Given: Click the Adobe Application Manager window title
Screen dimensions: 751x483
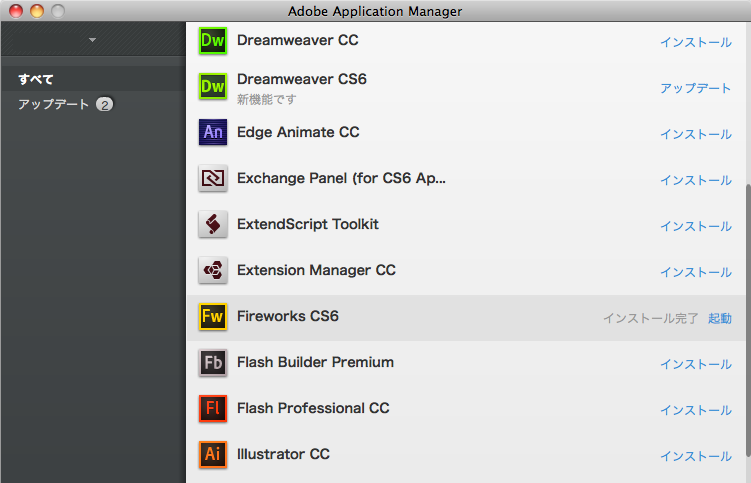Looking at the screenshot, I should pos(375,11).
